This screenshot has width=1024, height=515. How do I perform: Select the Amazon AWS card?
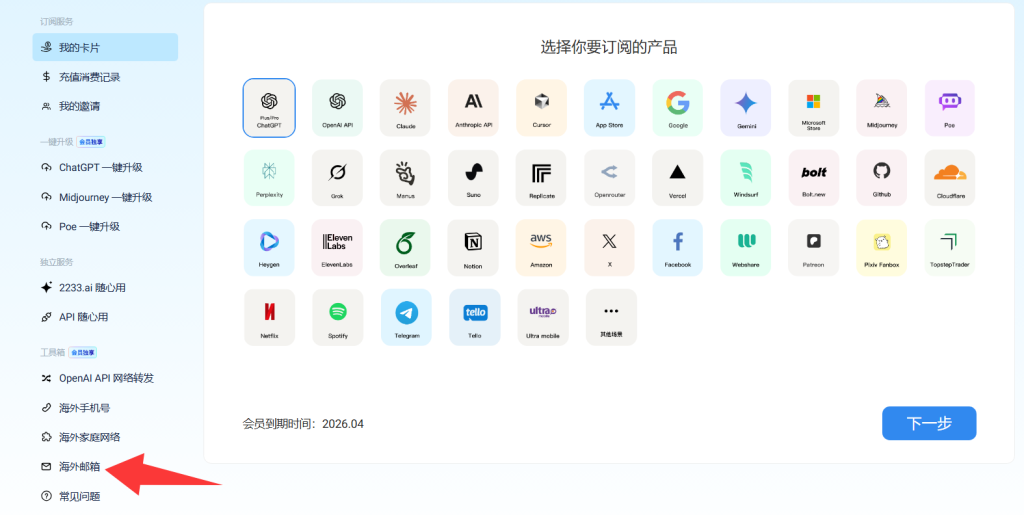[541, 247]
